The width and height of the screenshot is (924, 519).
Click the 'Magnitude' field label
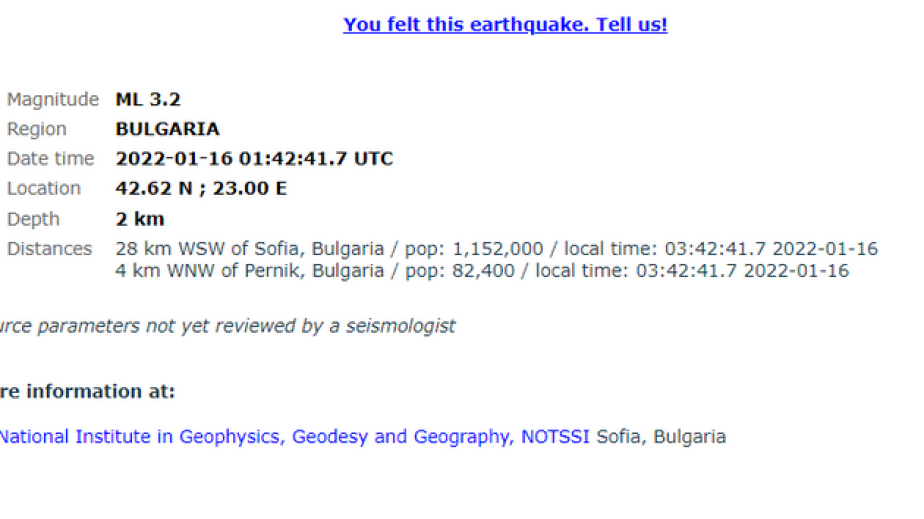(x=53, y=99)
